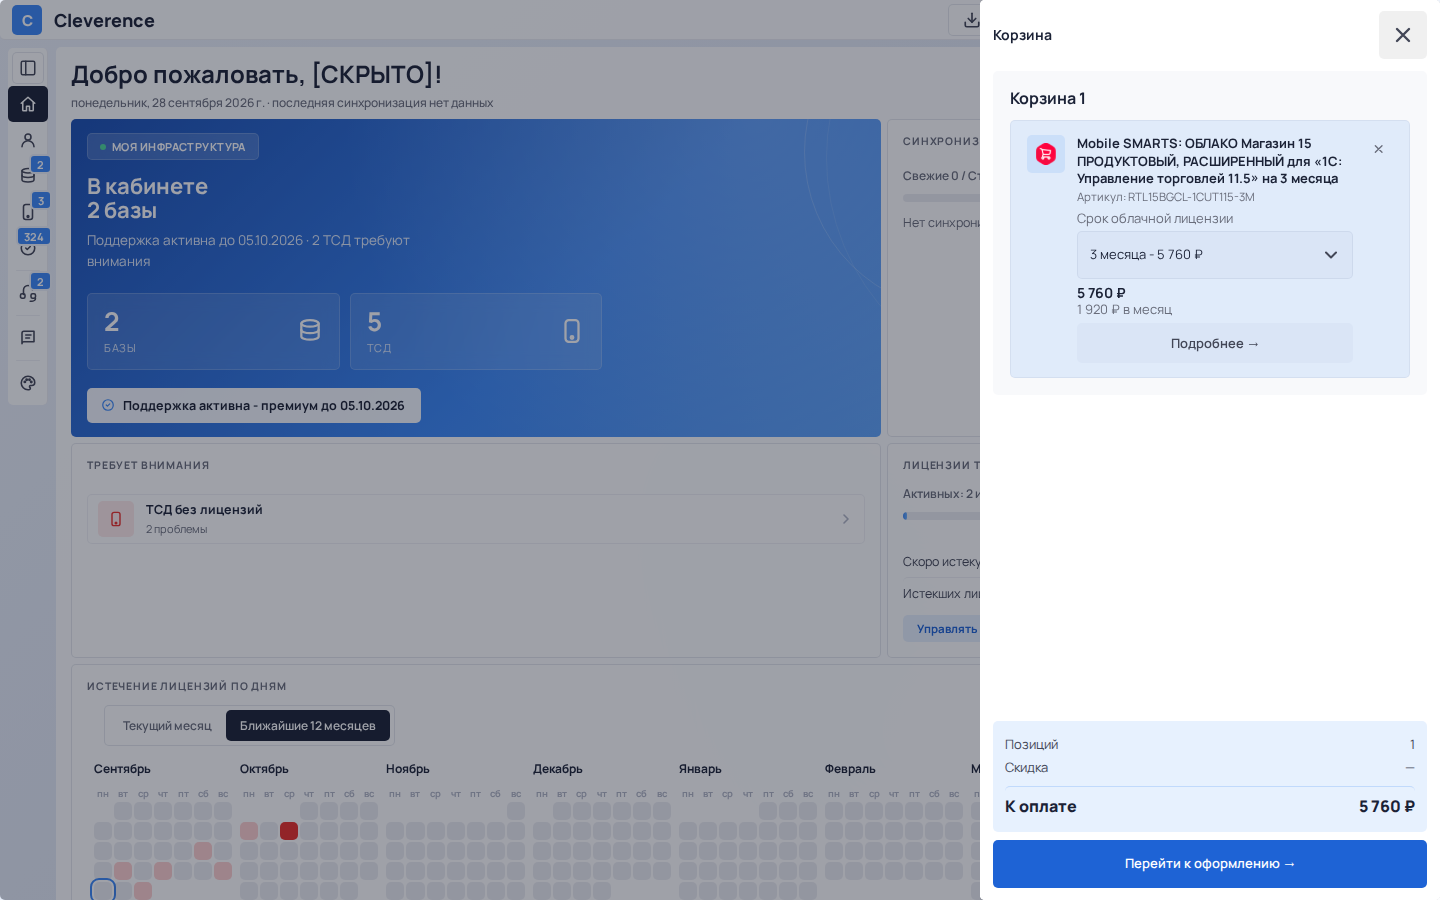Proceed with Перейти к оформлению button
Viewport: 1440px width, 900px height.
click(x=1210, y=864)
